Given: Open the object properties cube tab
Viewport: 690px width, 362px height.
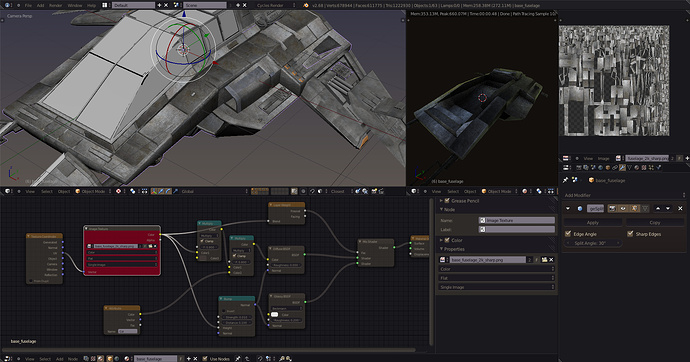Looking at the screenshot, I should (x=608, y=168).
